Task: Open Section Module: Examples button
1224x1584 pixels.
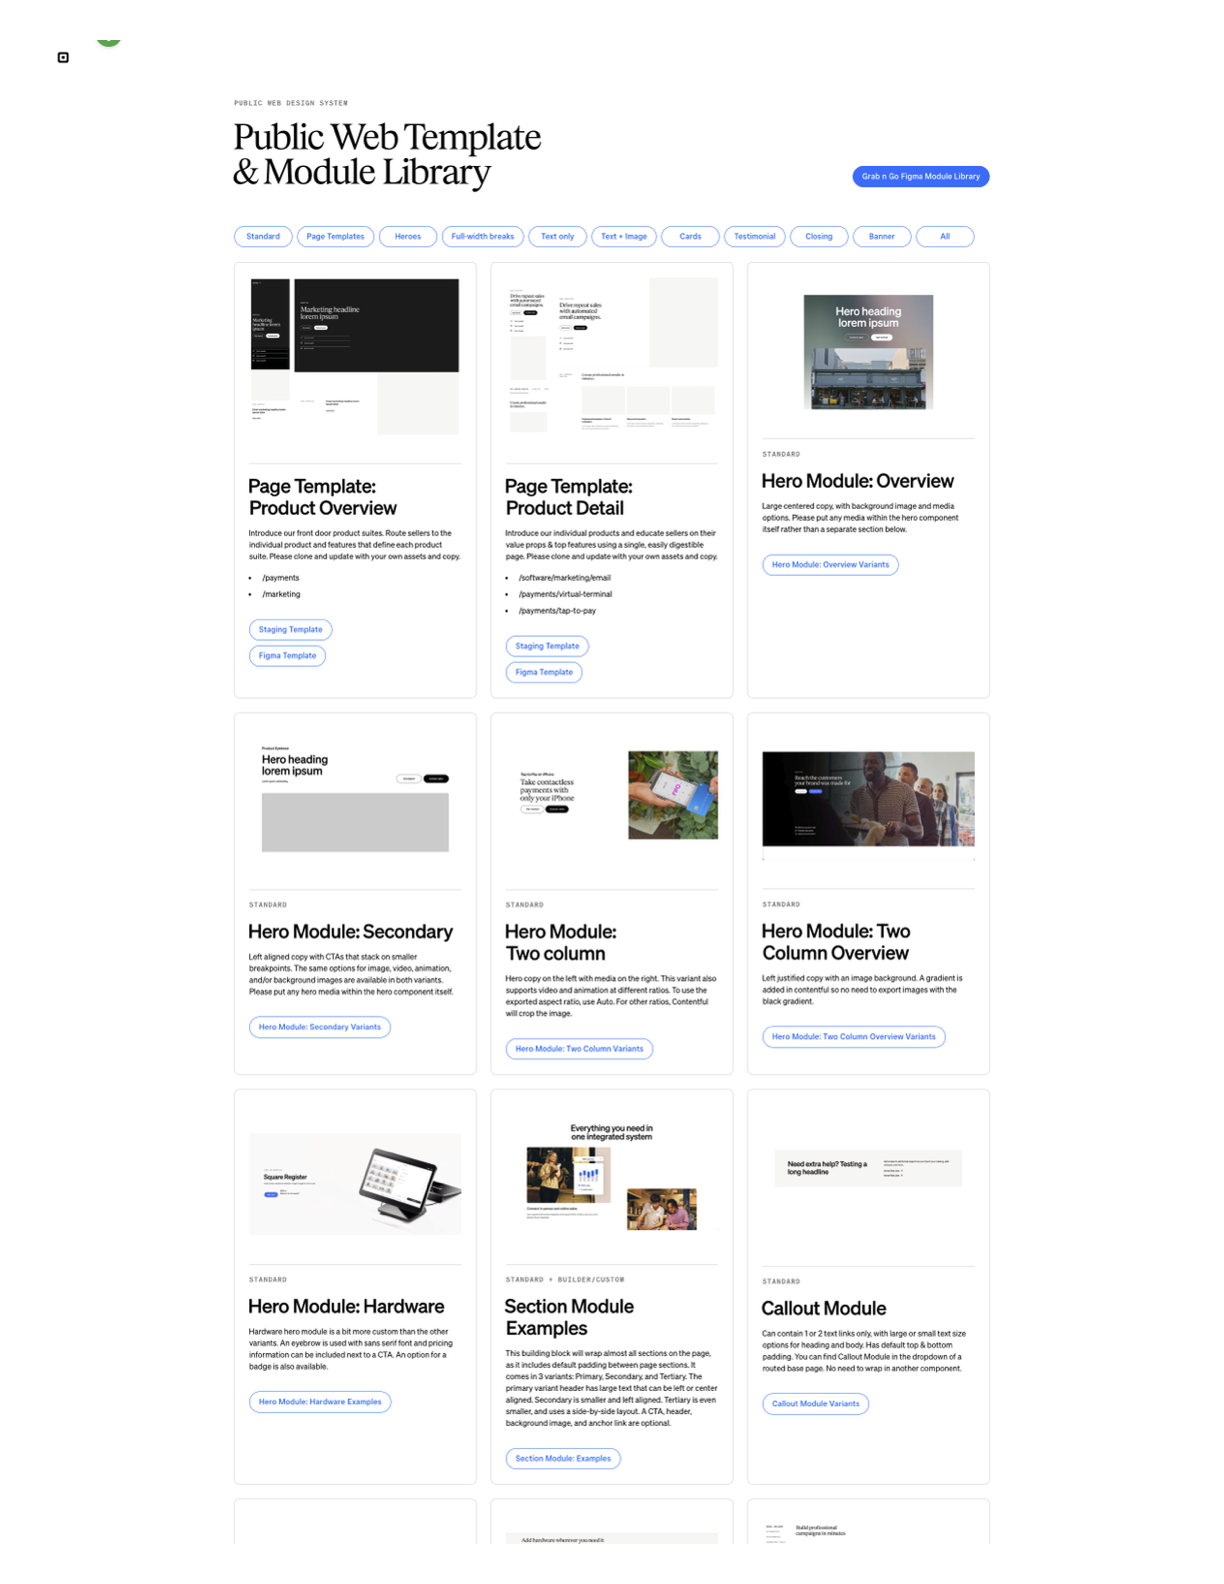Action: click(x=563, y=1459)
